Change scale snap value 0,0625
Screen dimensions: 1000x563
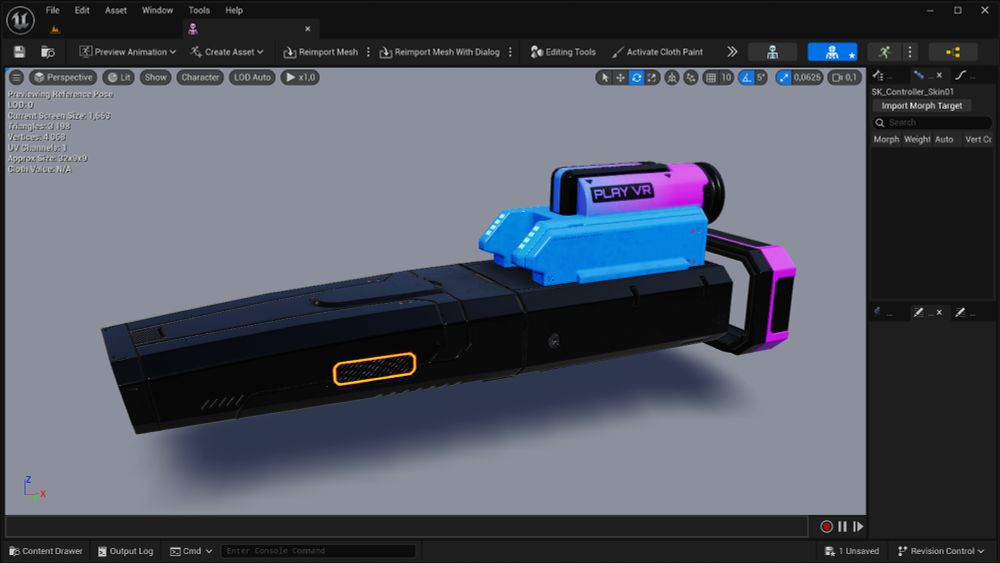(807, 78)
